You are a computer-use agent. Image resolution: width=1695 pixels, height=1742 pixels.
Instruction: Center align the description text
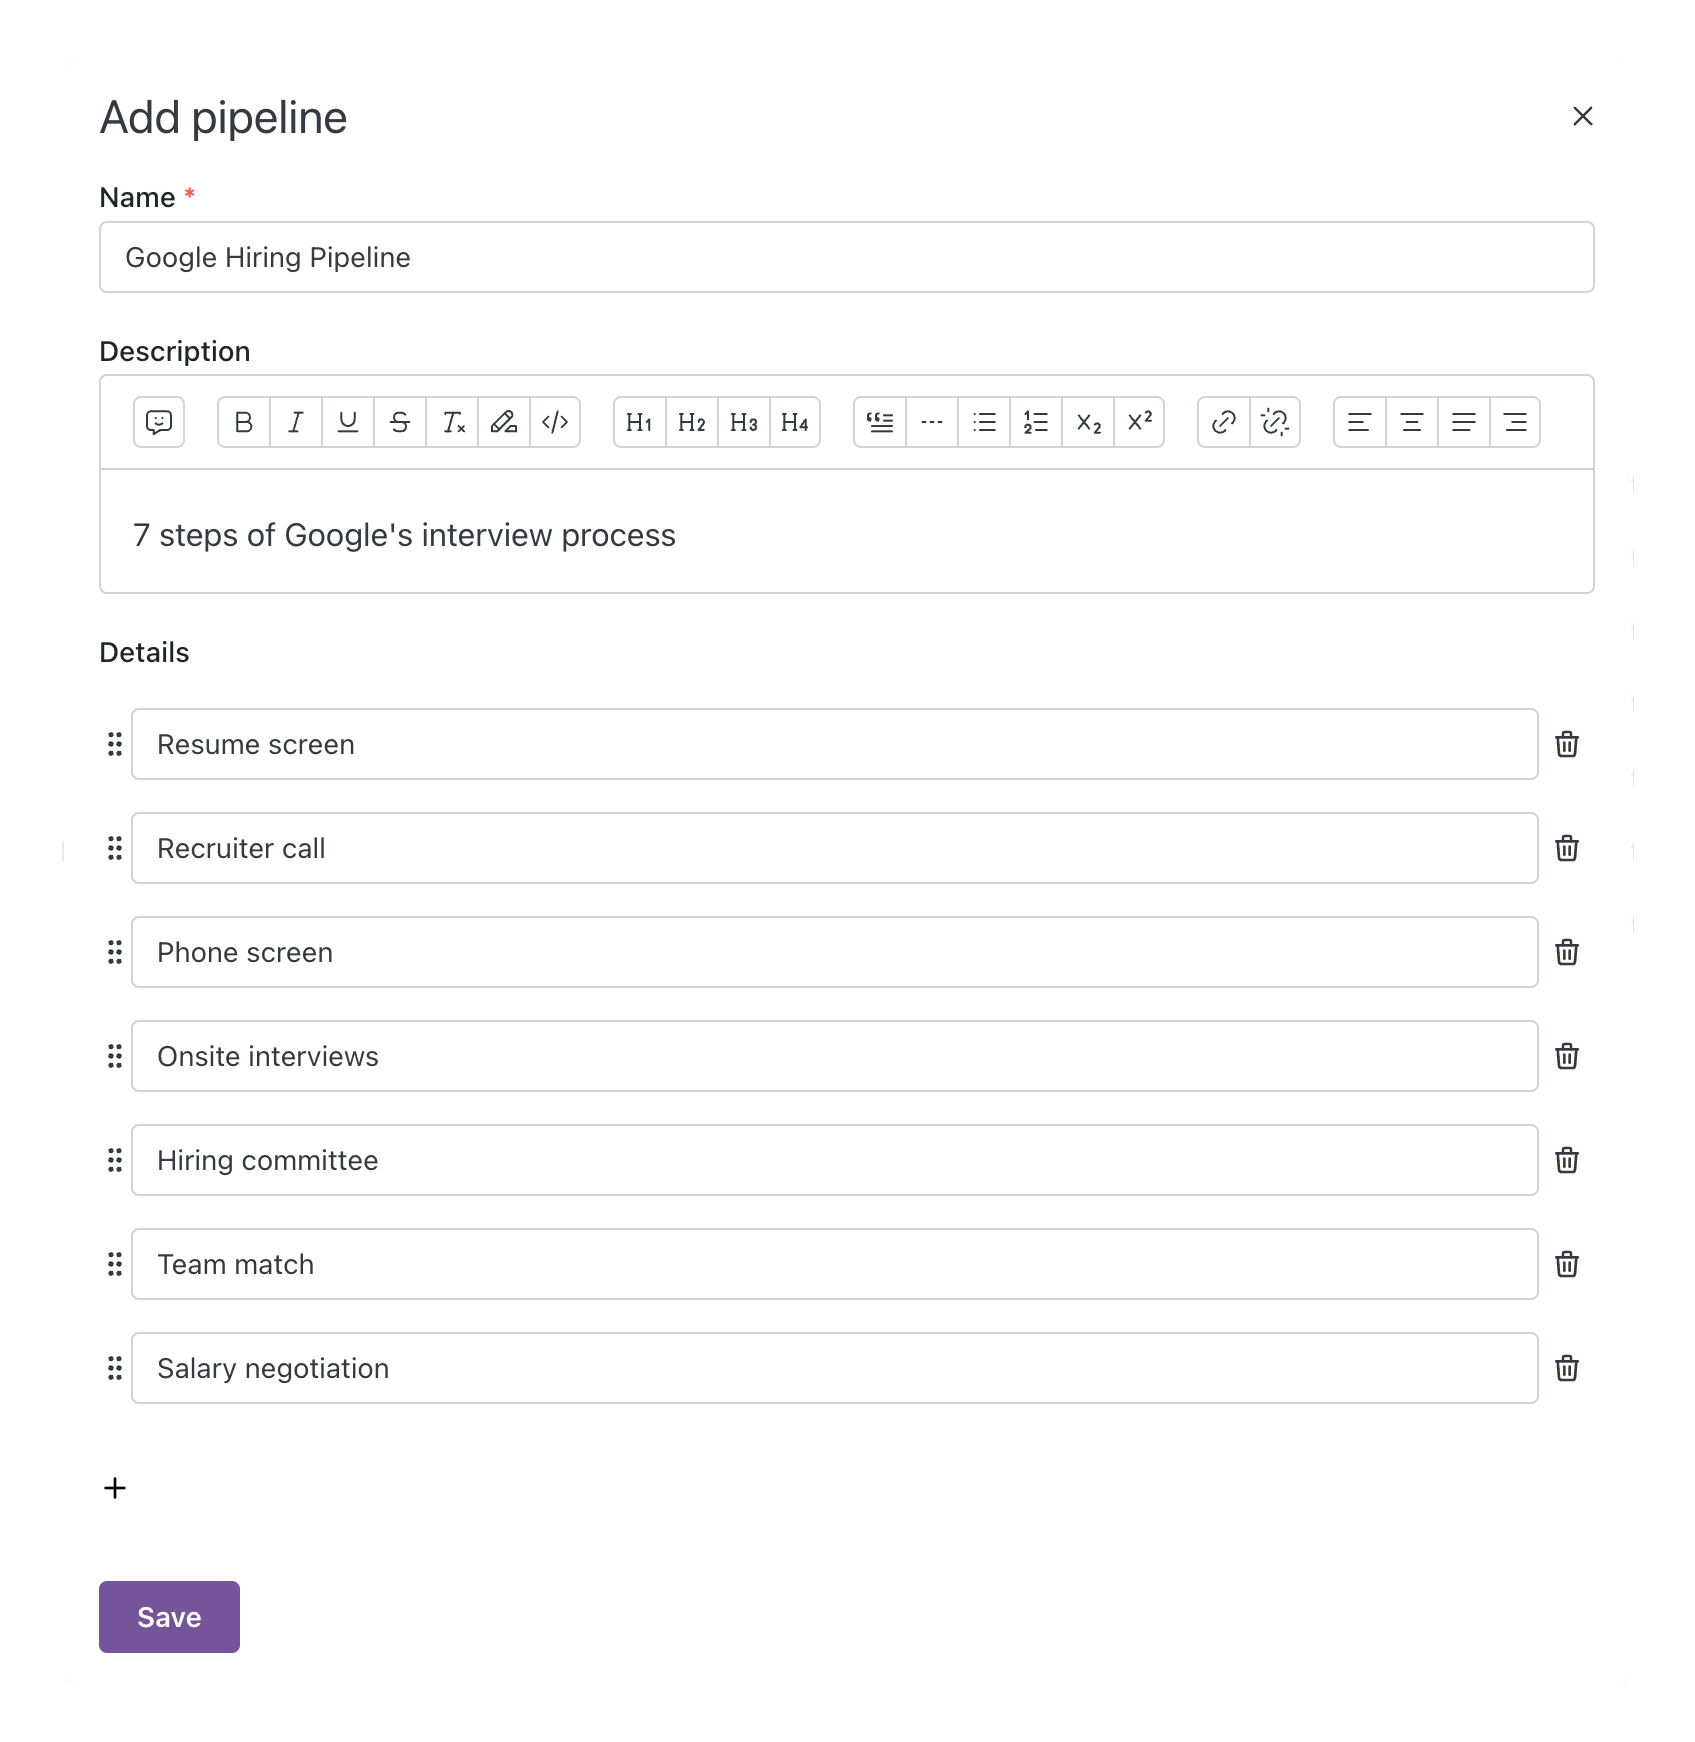(1412, 422)
